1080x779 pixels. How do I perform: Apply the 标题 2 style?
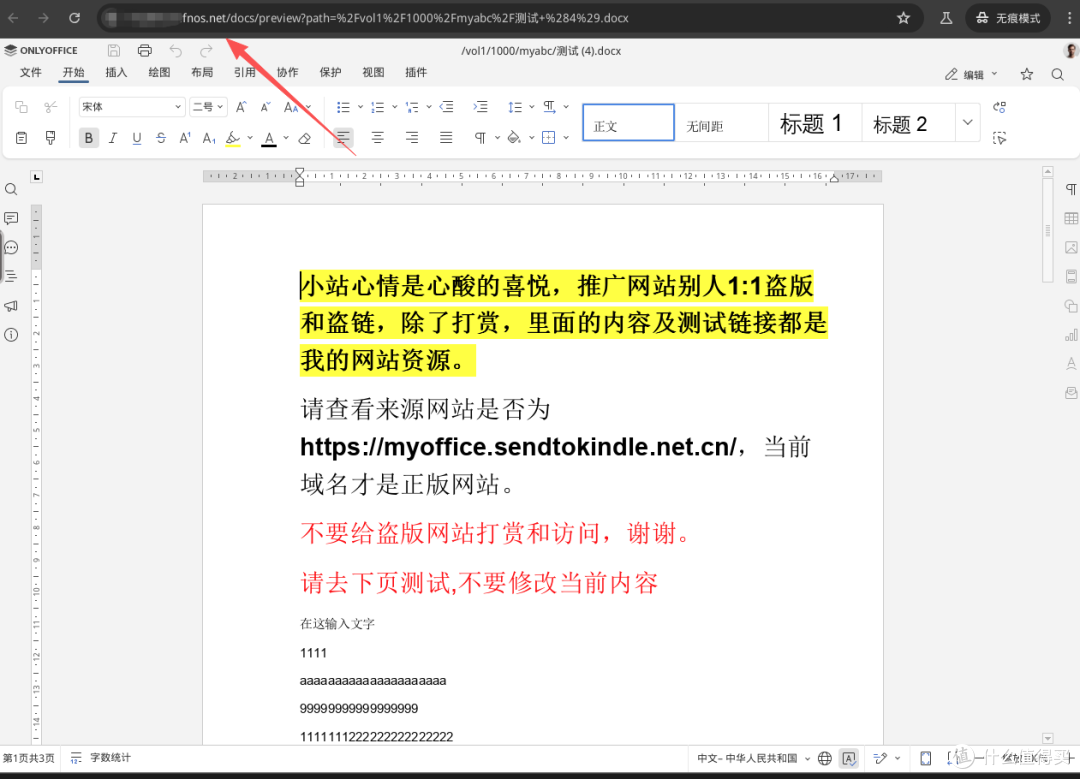(x=908, y=123)
